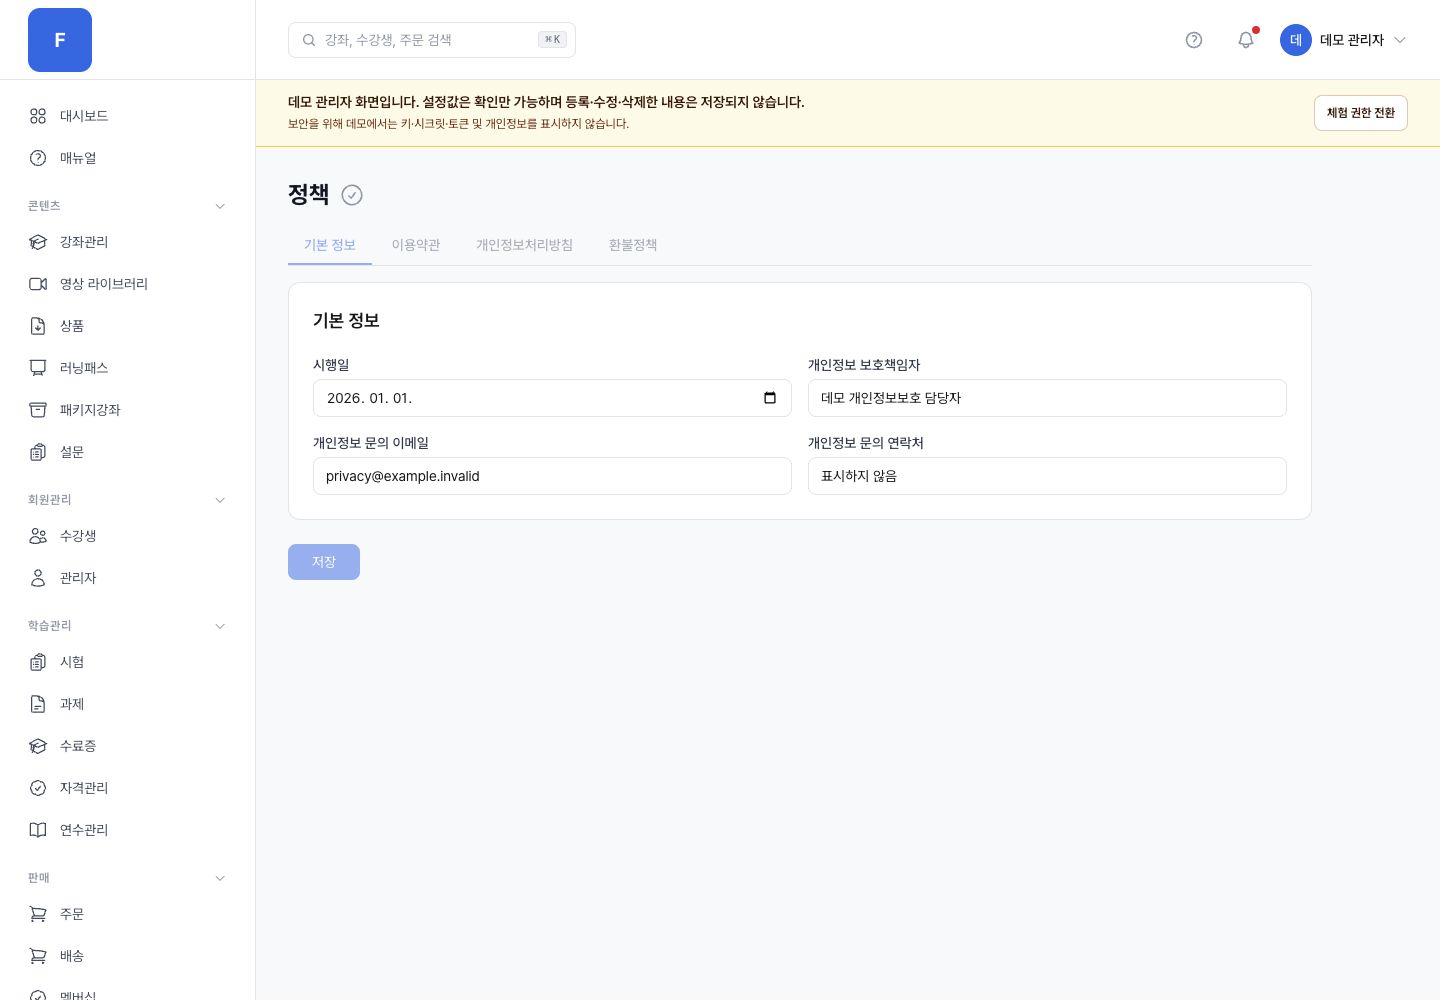Click the 개인정보 보호책임자 input field
This screenshot has width=1440, height=1000.
tap(1047, 398)
